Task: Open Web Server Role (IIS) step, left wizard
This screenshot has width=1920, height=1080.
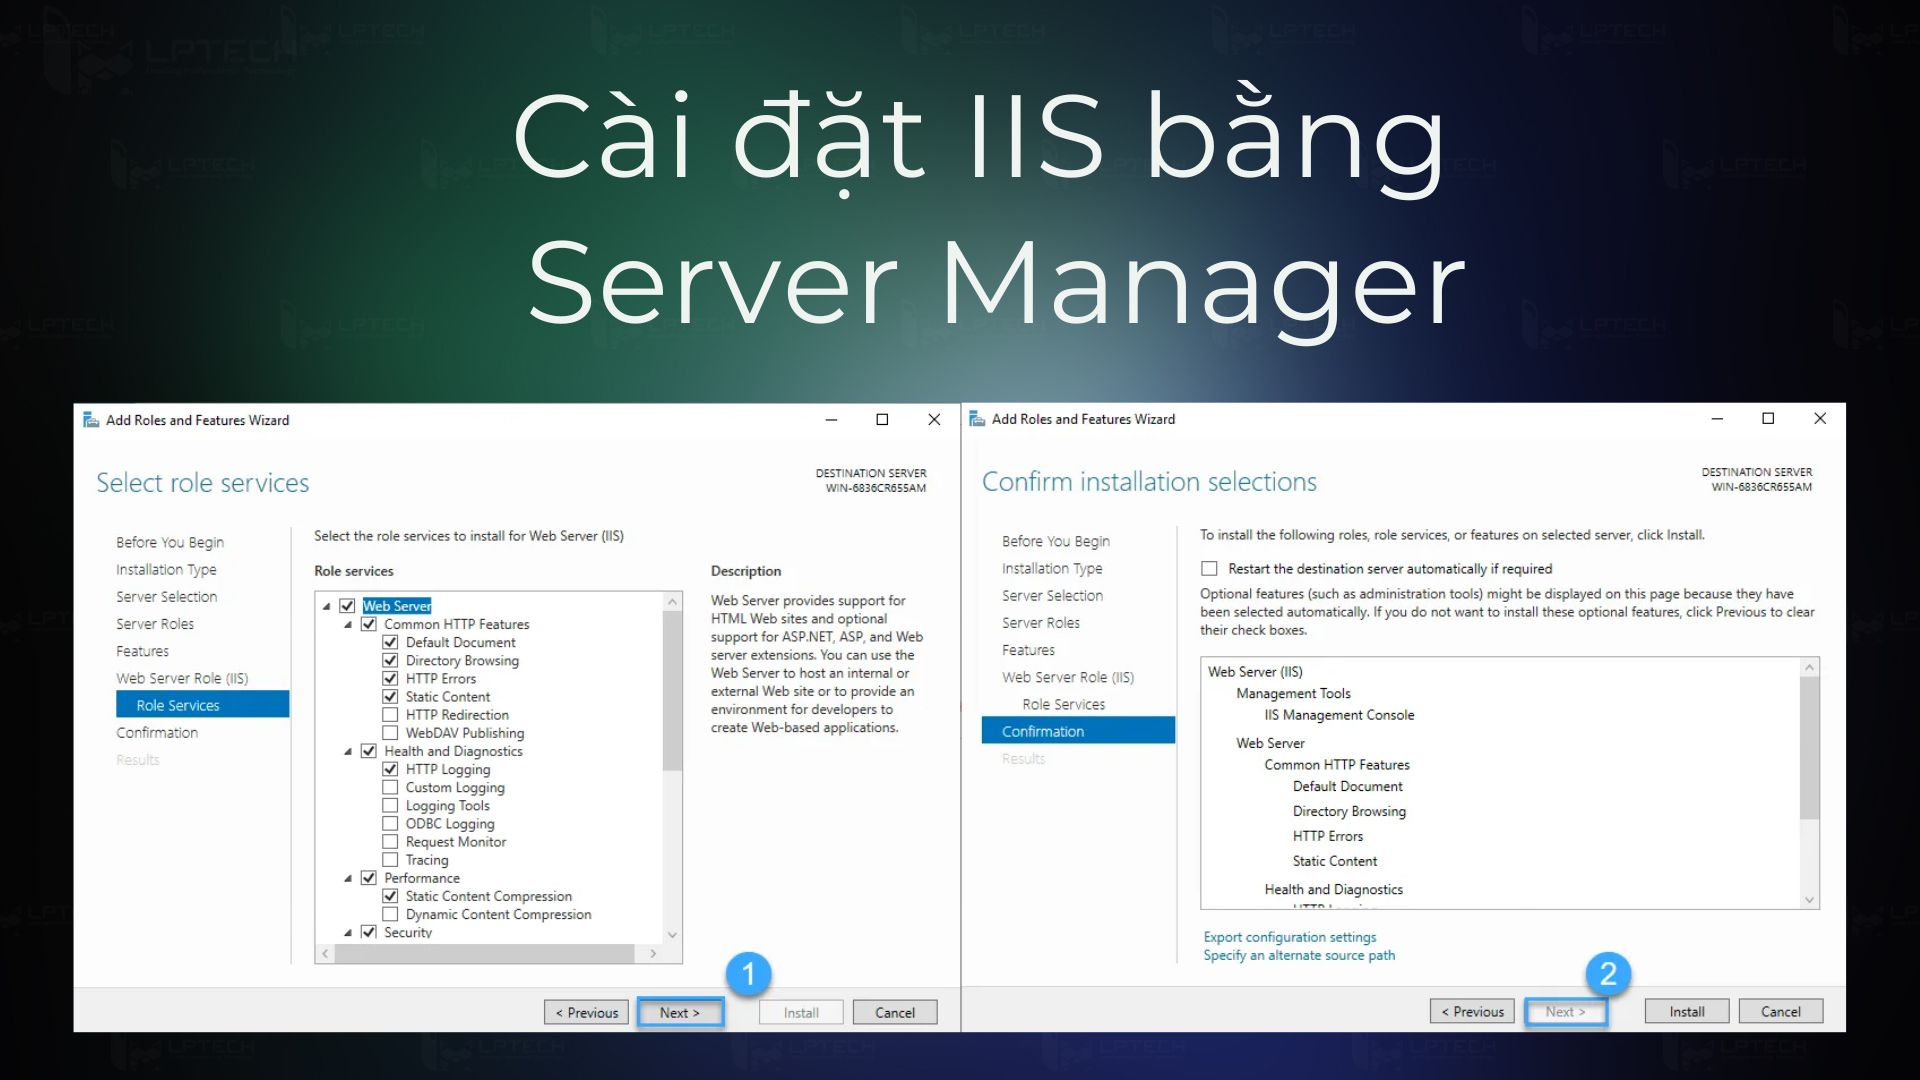Action: (182, 678)
